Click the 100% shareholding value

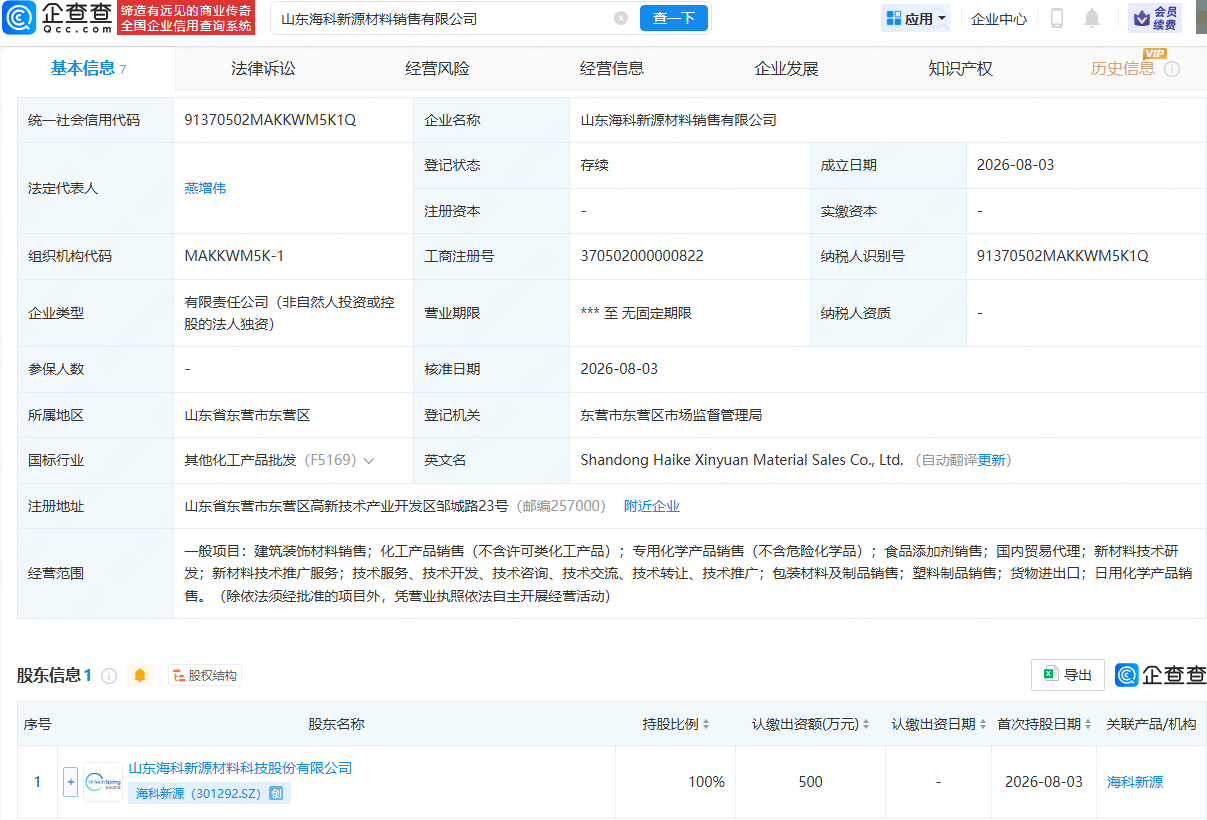click(x=706, y=782)
